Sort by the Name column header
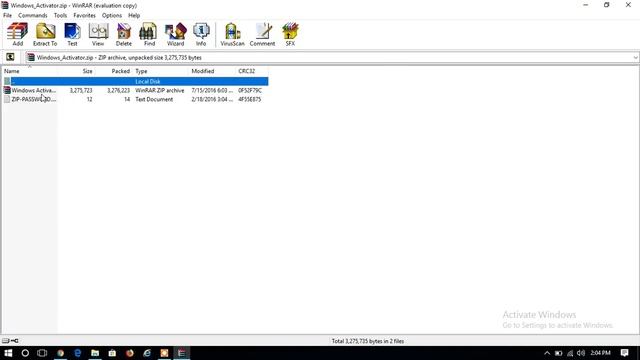Viewport: 640px width, 360px height. click(x=29, y=71)
